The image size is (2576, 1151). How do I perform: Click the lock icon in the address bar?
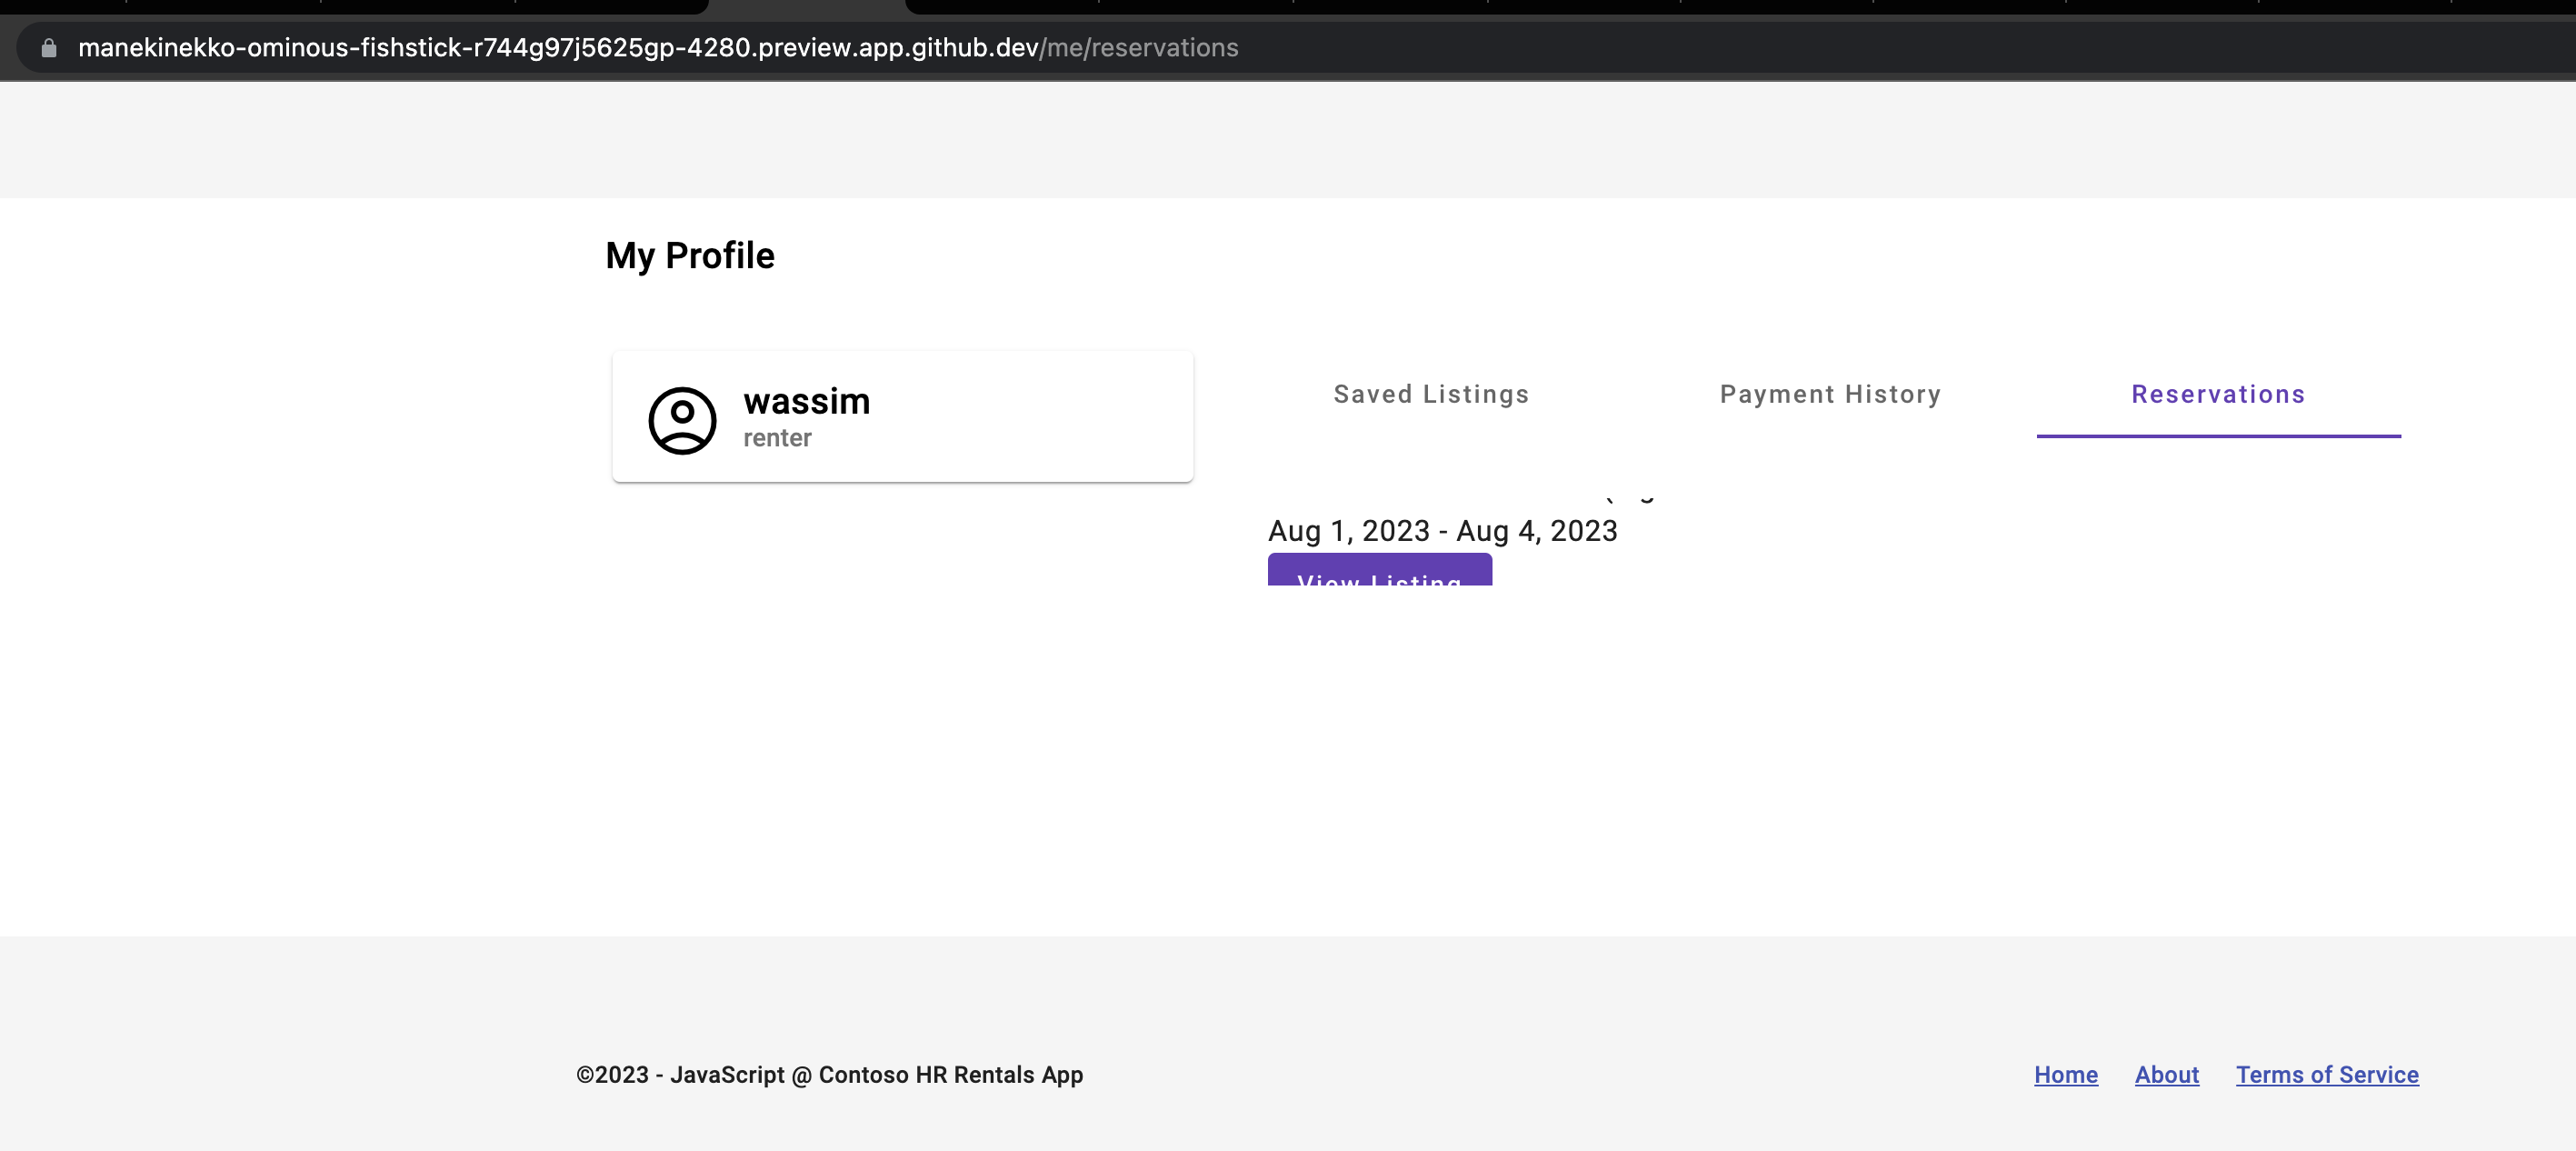pos(47,46)
